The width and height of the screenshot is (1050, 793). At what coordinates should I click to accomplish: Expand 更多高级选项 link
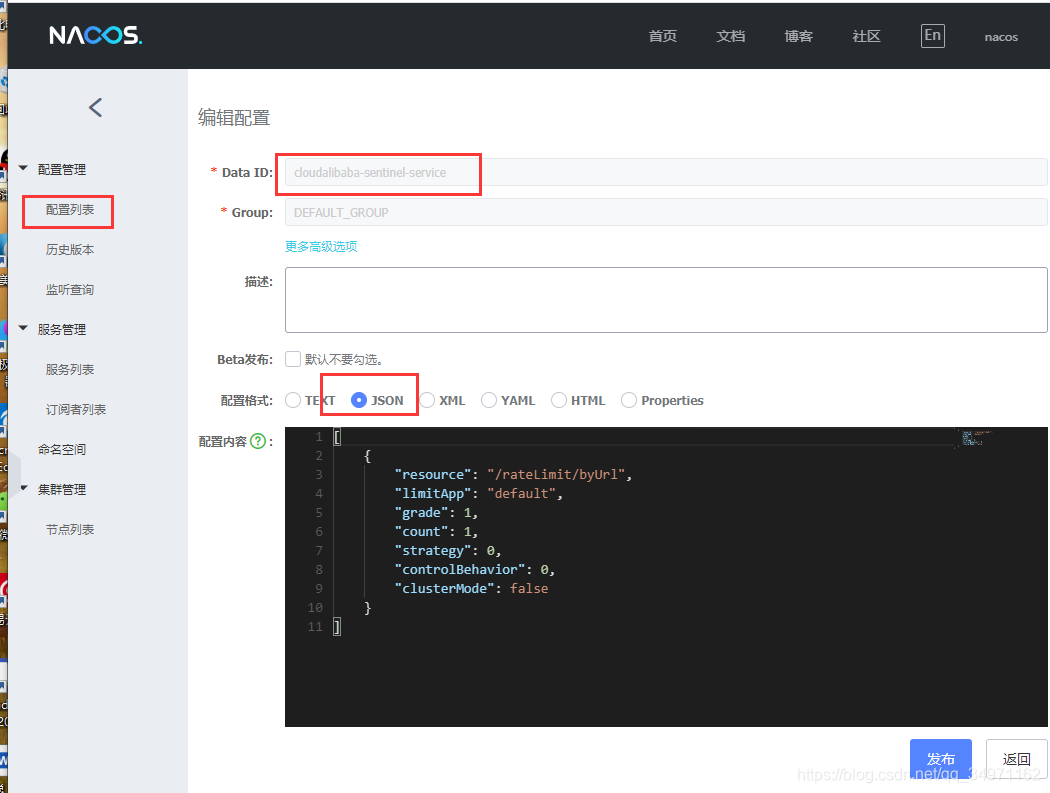[321, 246]
